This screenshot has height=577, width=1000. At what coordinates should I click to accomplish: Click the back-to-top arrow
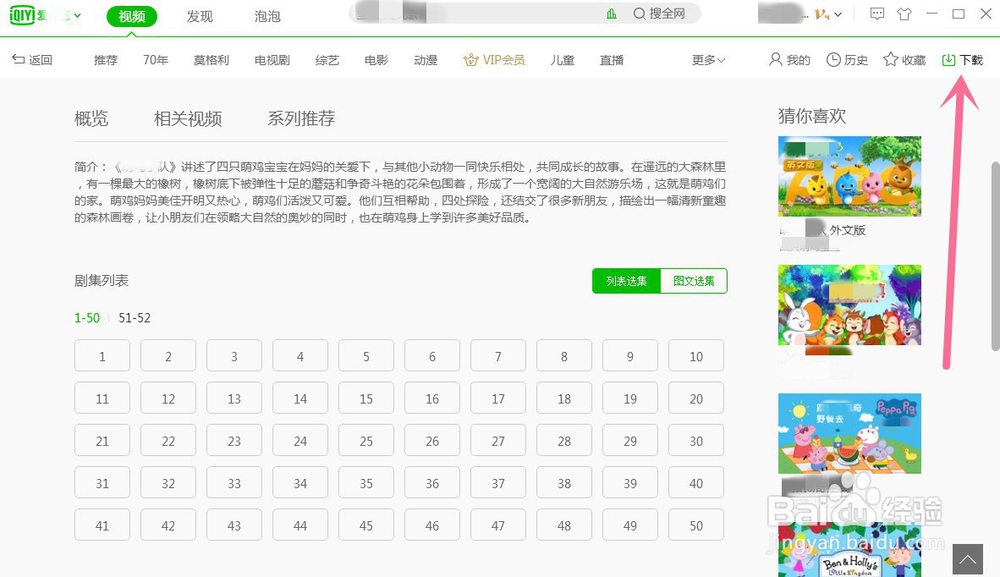click(x=967, y=557)
